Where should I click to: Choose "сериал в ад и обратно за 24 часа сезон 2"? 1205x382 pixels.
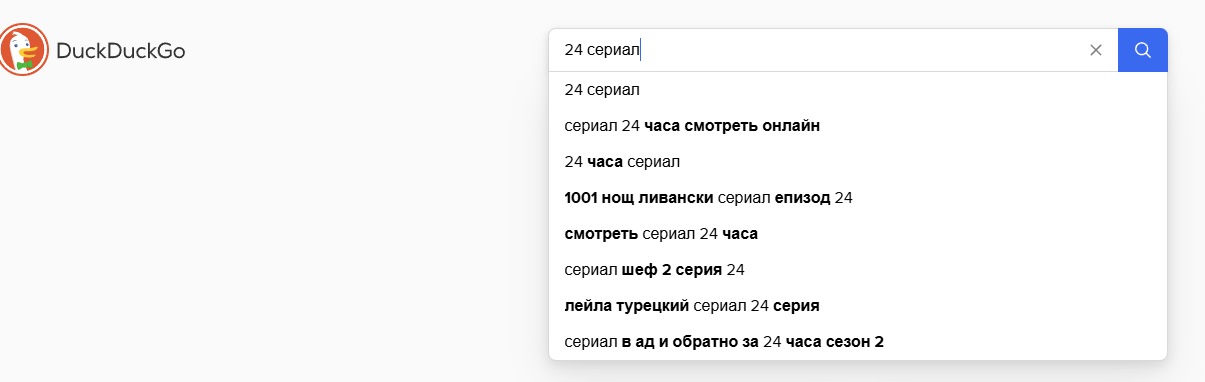[858, 342]
